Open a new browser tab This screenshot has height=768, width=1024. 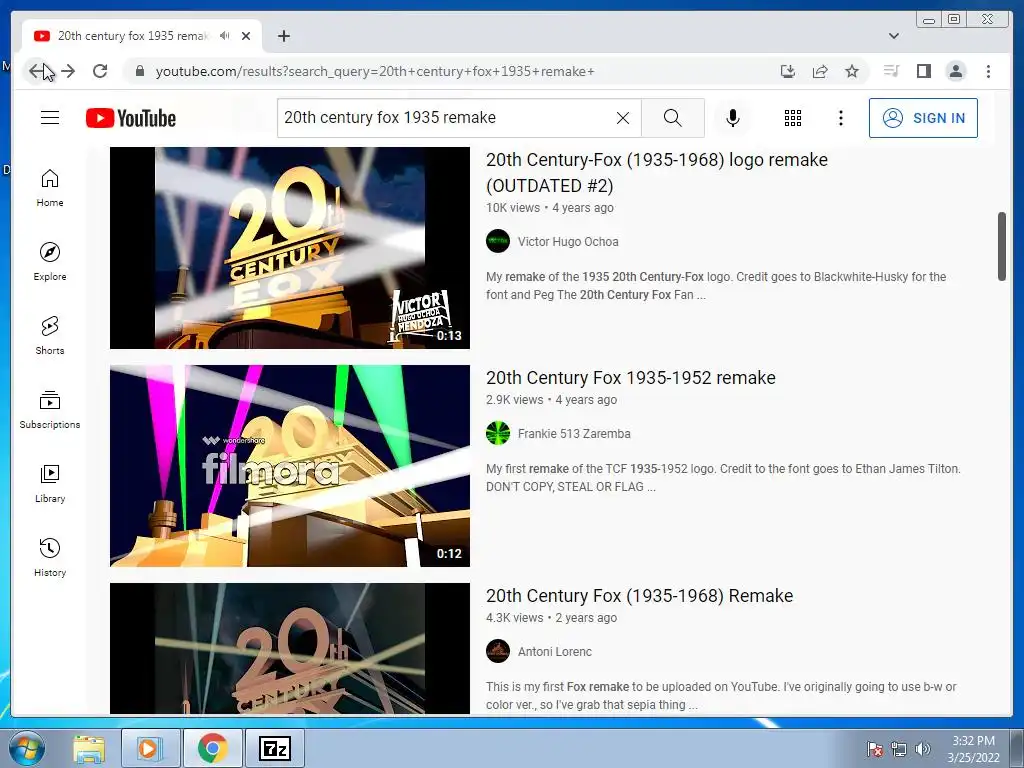[283, 36]
